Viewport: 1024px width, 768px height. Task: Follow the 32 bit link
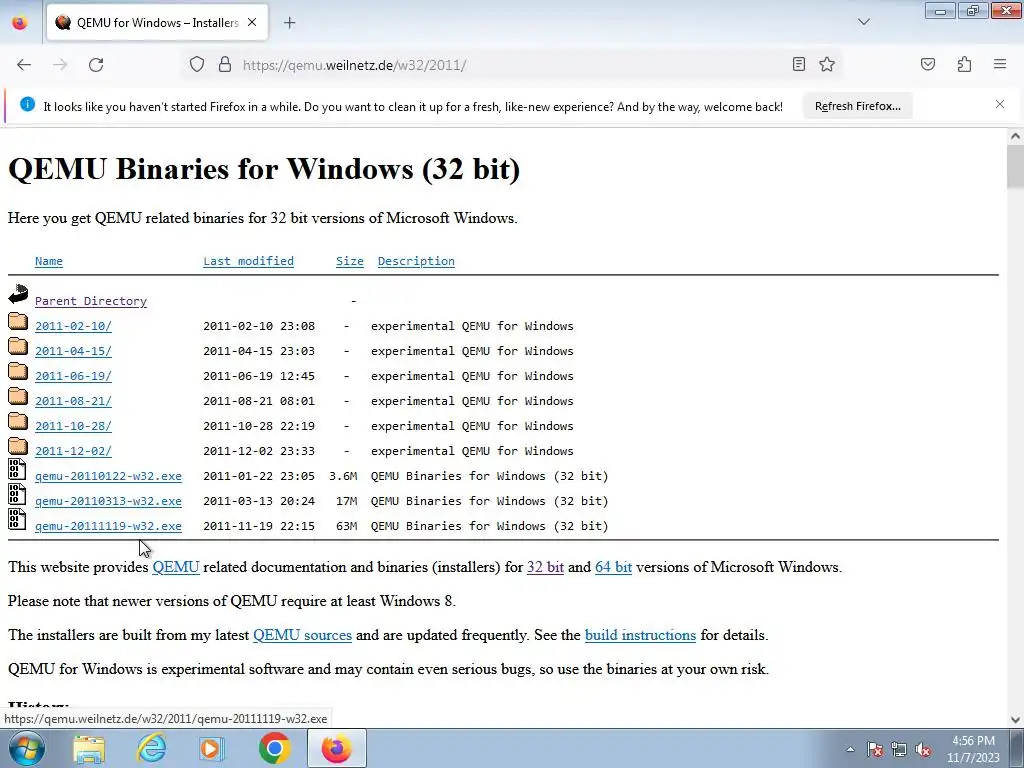(x=545, y=567)
